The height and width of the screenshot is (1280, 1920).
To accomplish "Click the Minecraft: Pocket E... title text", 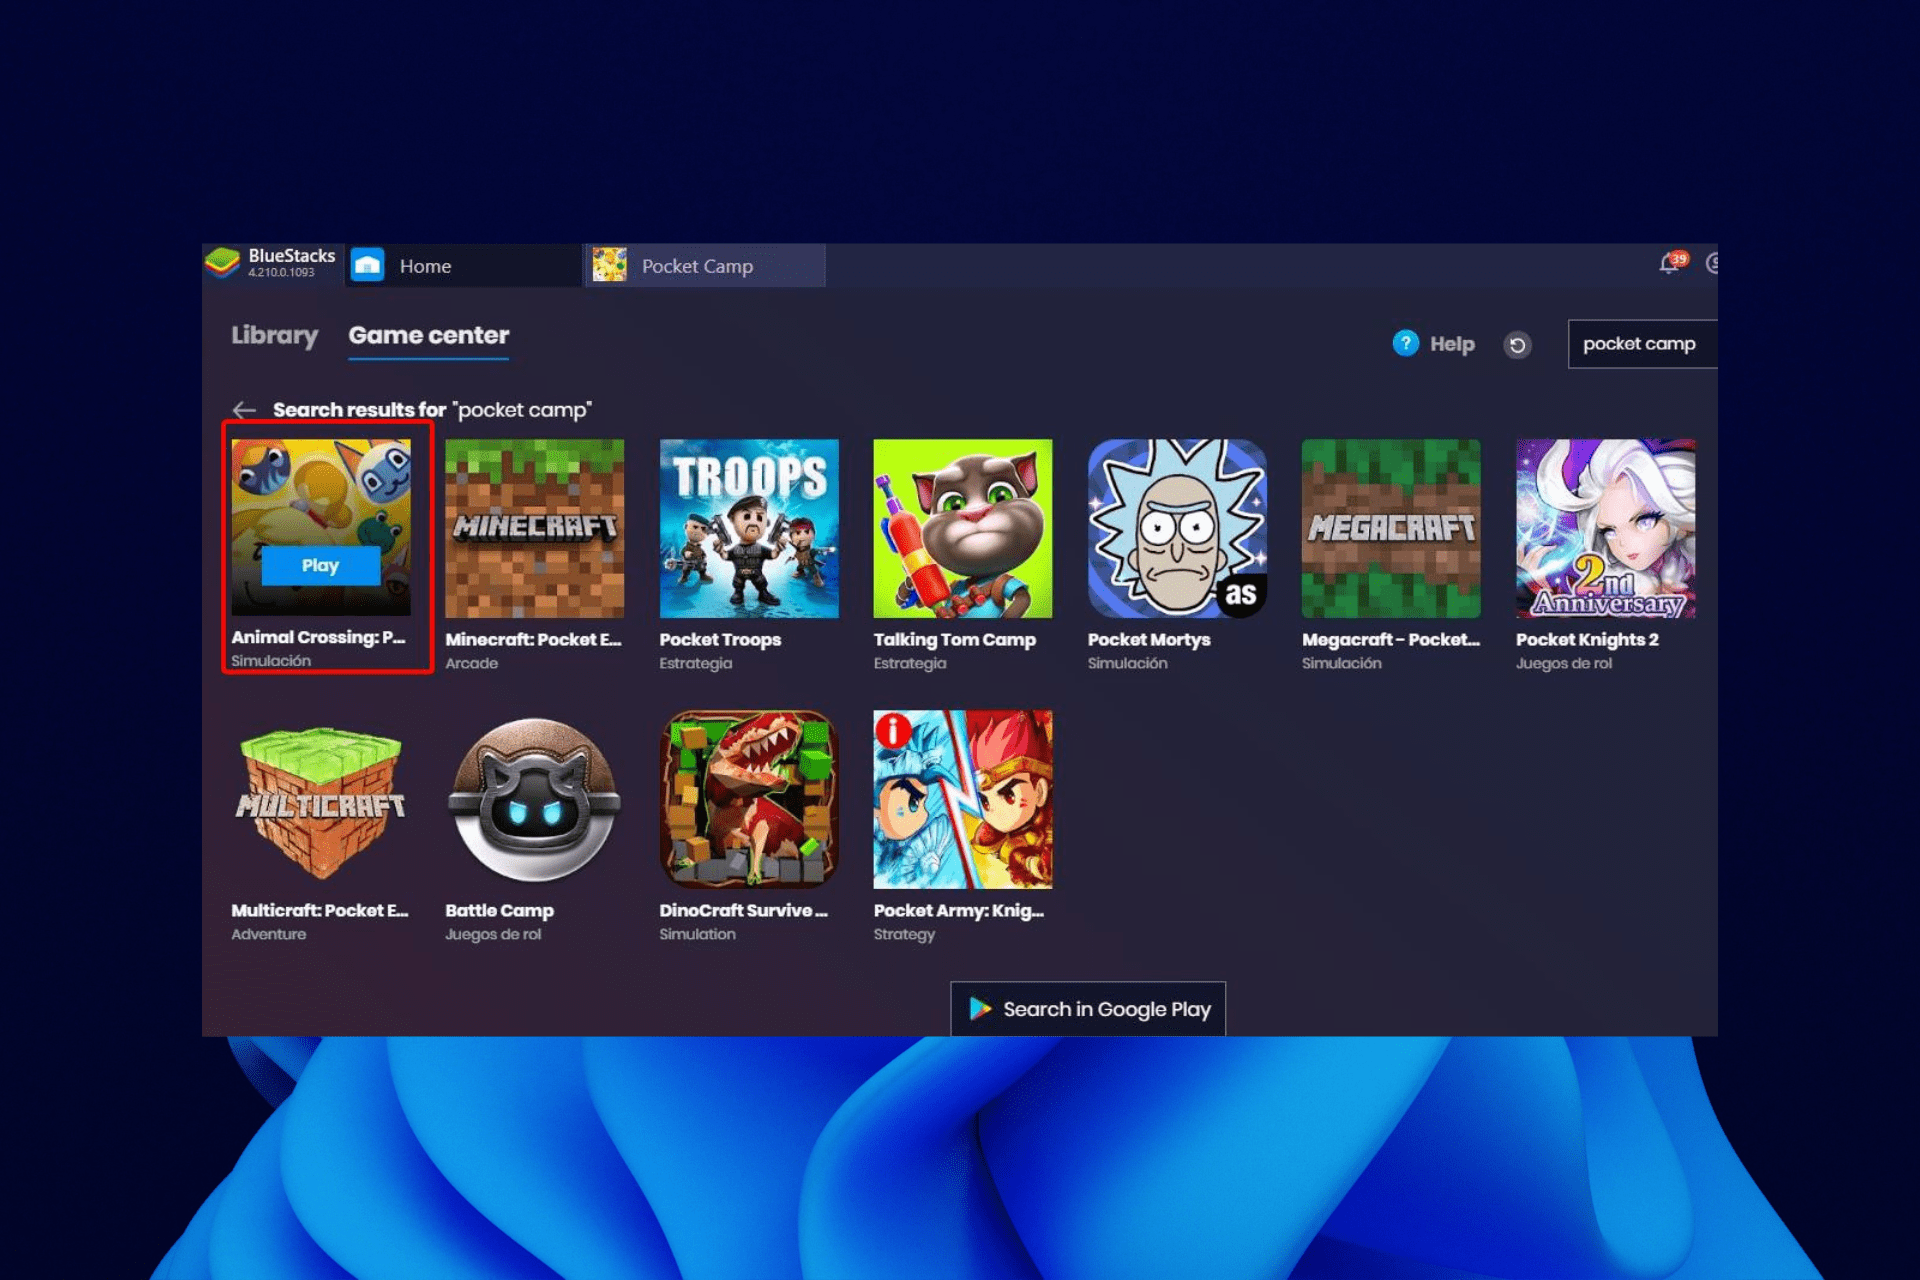I will [533, 640].
